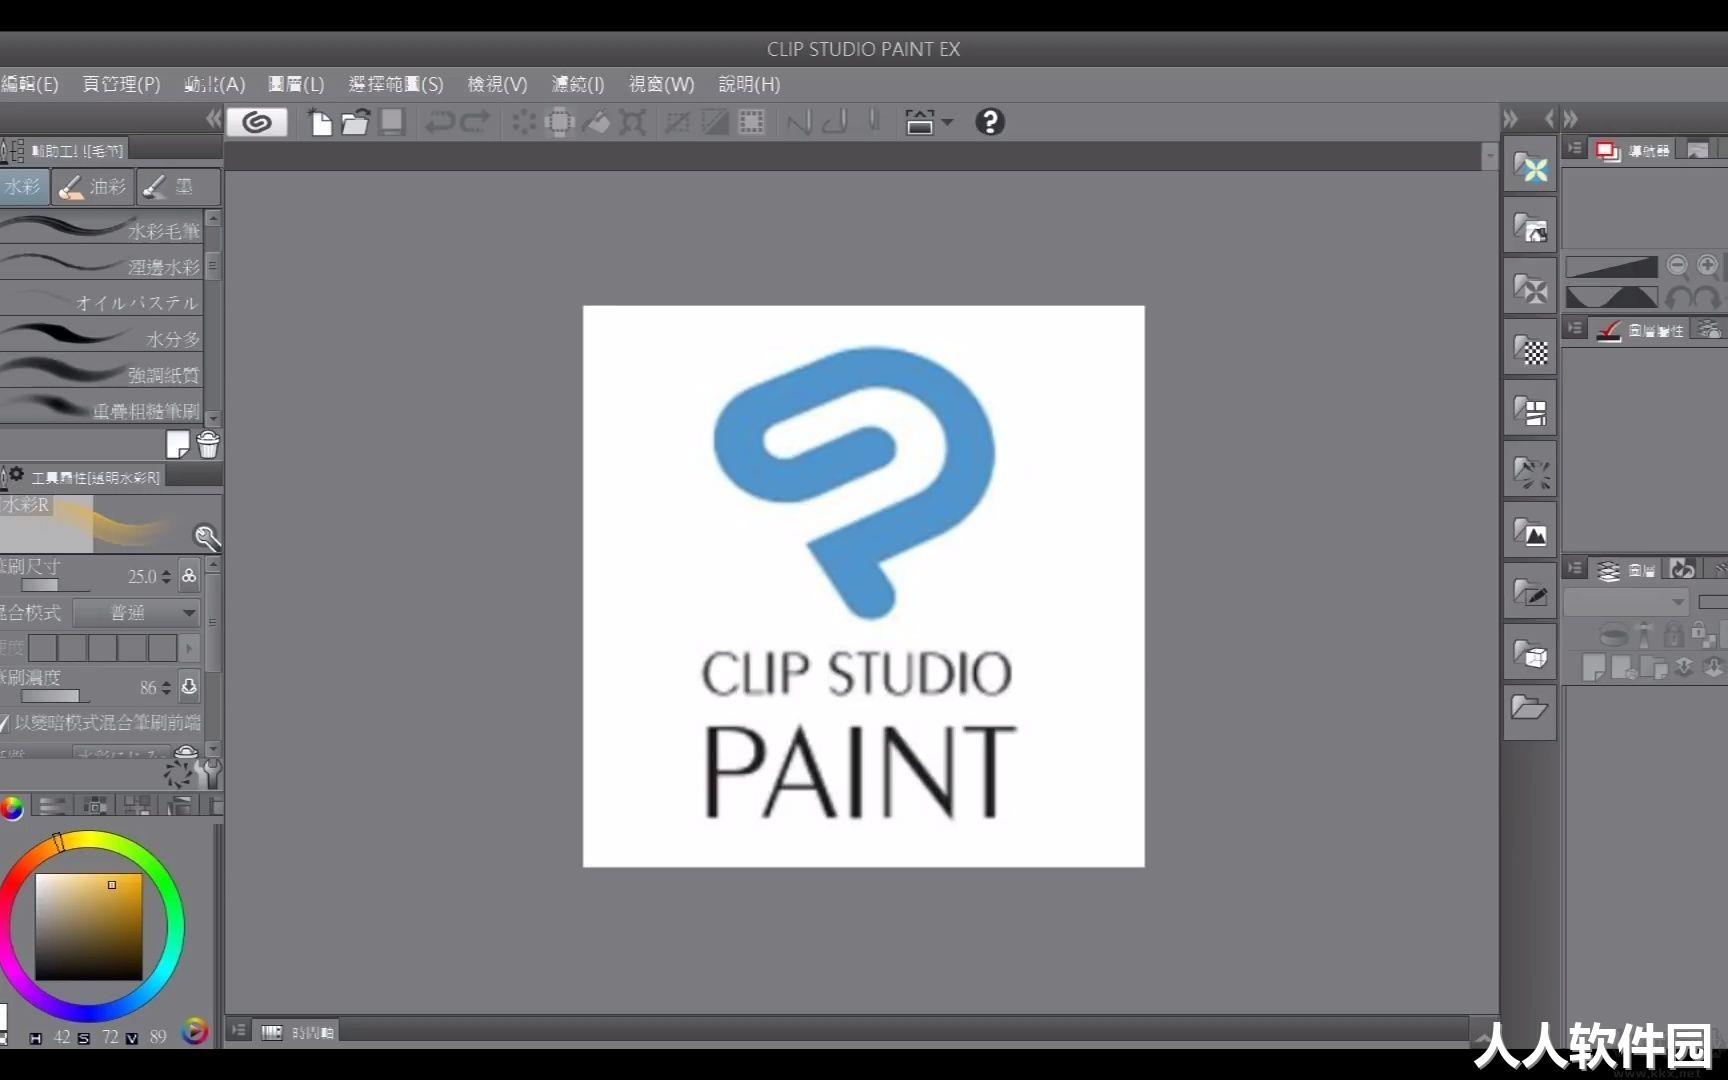The image size is (1728, 1080).
Task: Open the 選擇範圍(S) menu
Action: pos(396,84)
